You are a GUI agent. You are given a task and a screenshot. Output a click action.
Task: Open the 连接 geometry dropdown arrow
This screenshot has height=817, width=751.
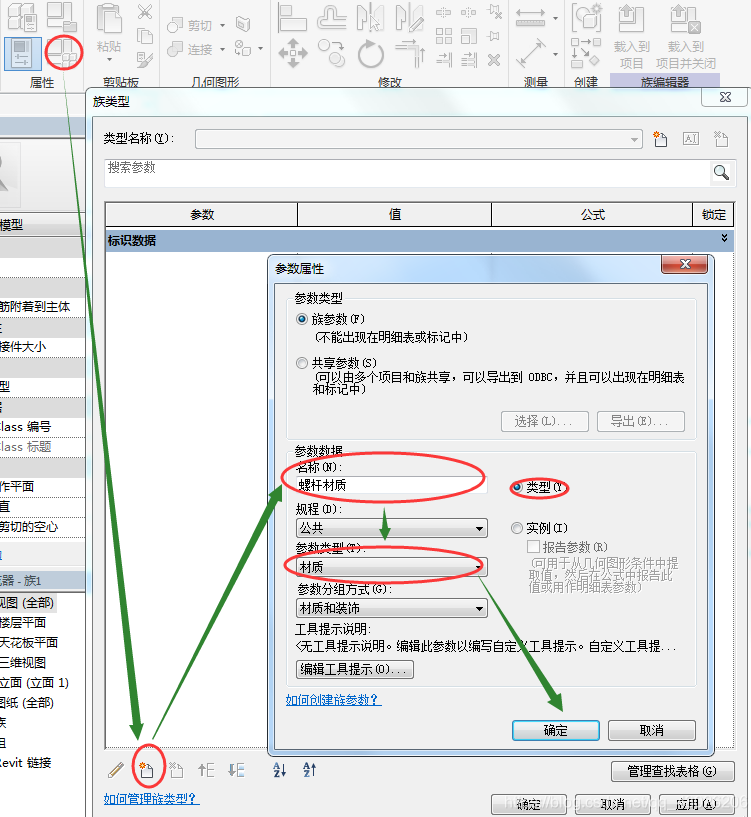pyautogui.click(x=223, y=49)
